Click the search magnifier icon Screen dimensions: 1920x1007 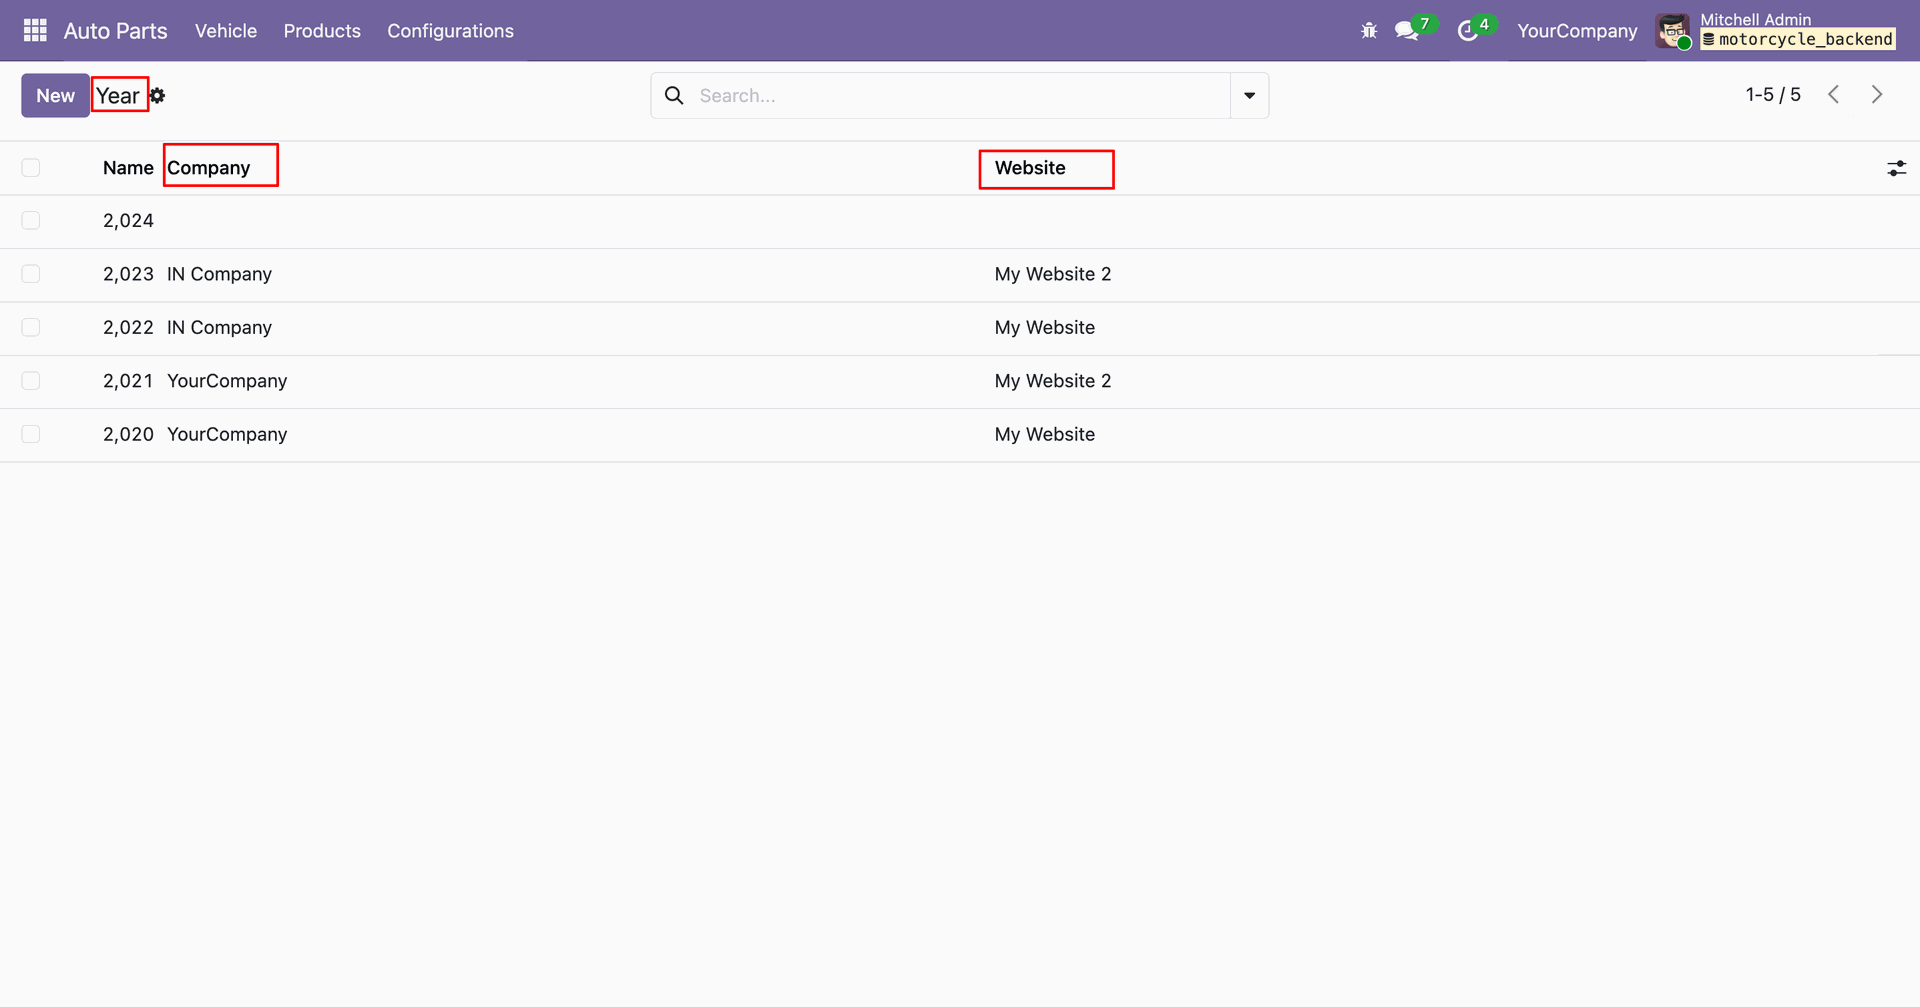coord(675,96)
